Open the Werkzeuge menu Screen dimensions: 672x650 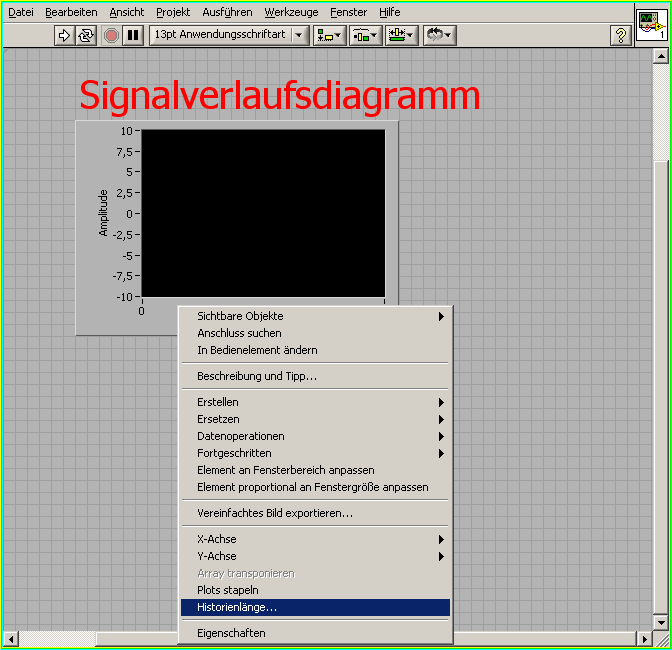pos(291,12)
